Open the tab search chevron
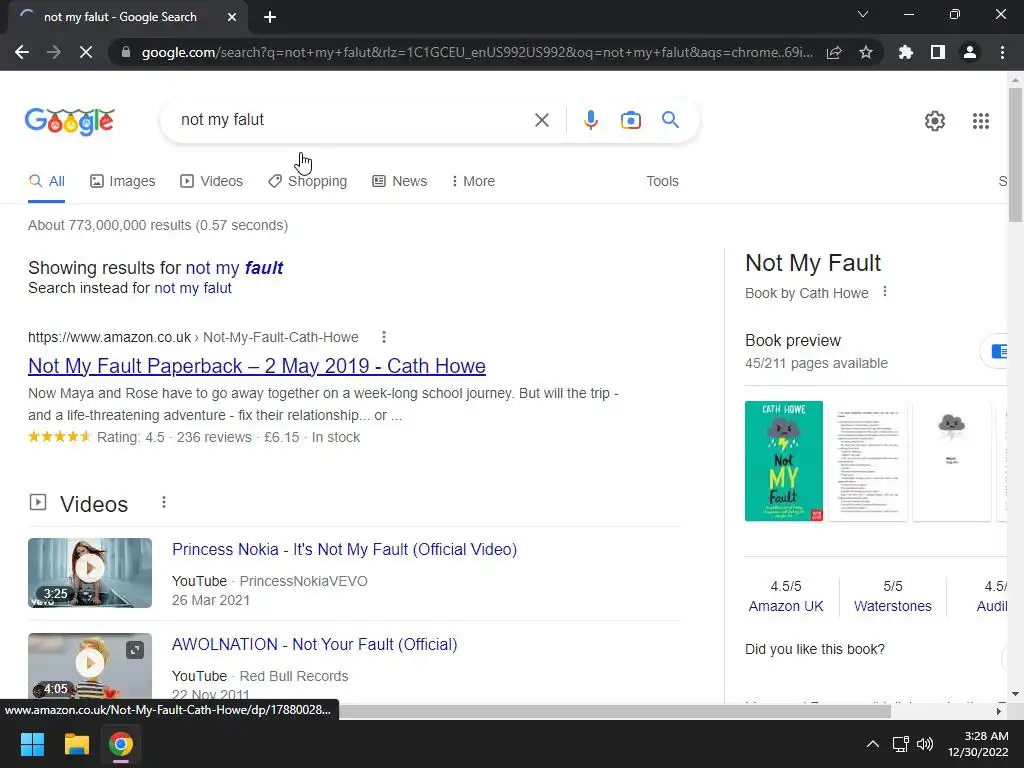This screenshot has height=768, width=1024. pos(863,14)
